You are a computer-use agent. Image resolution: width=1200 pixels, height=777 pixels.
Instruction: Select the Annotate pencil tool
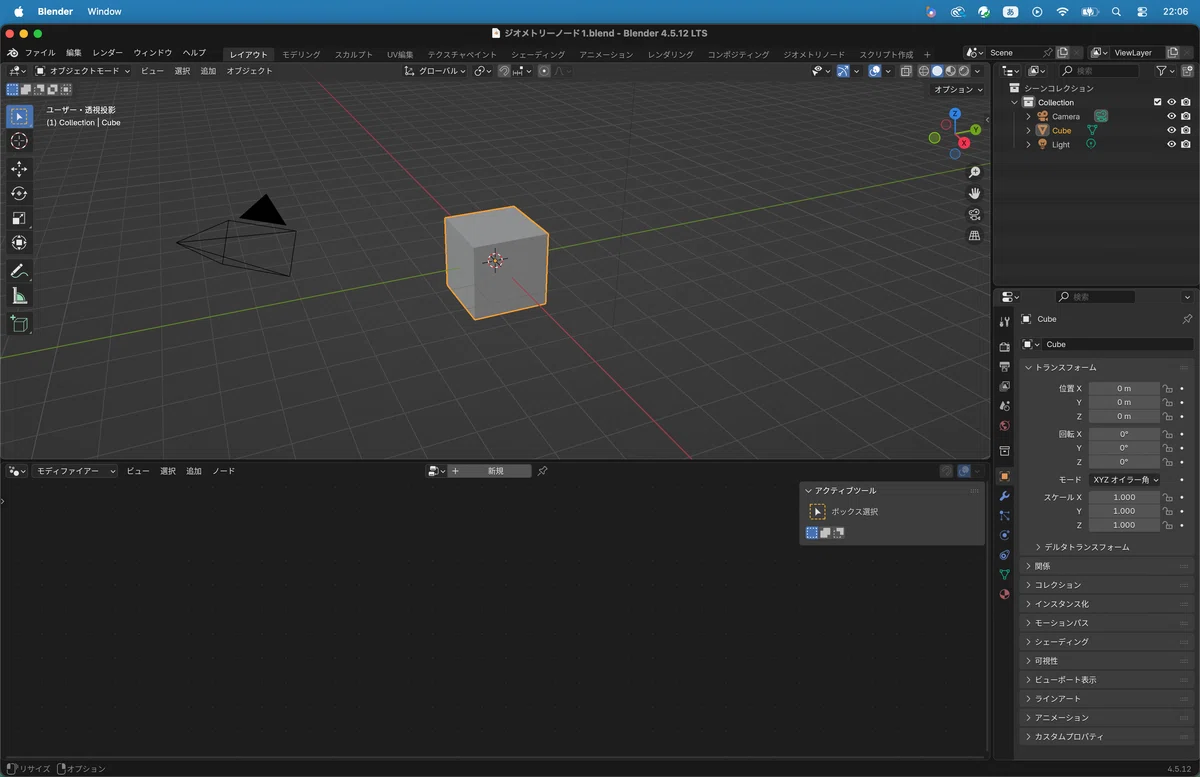19,271
